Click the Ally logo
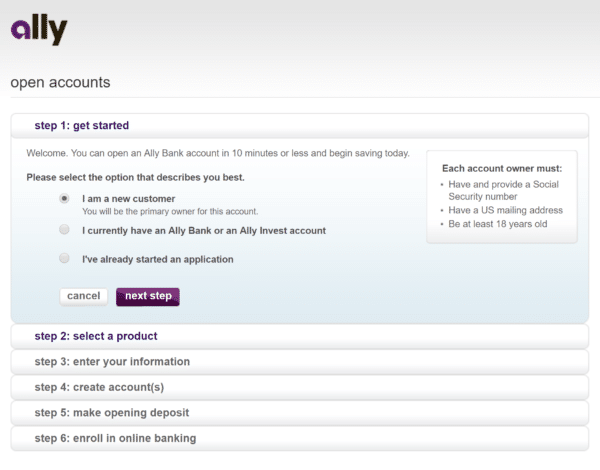Screen dimensions: 600x470 click(39, 29)
